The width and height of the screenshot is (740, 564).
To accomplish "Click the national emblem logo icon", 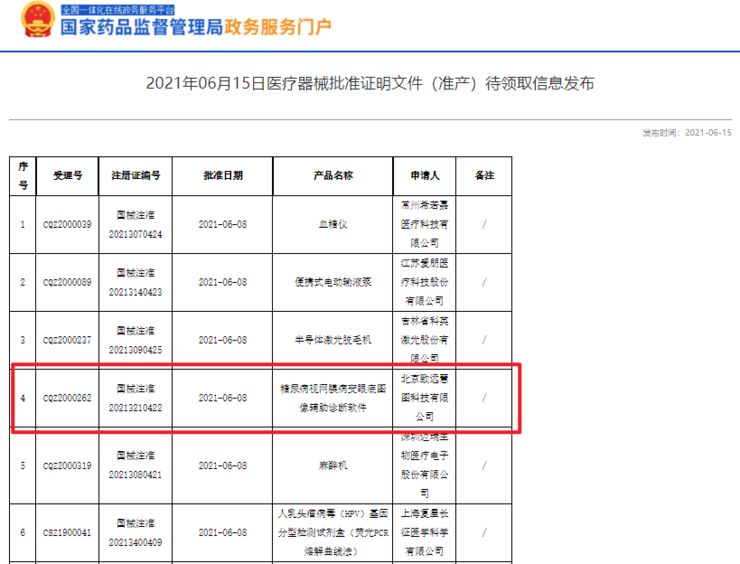I will coord(38,20).
